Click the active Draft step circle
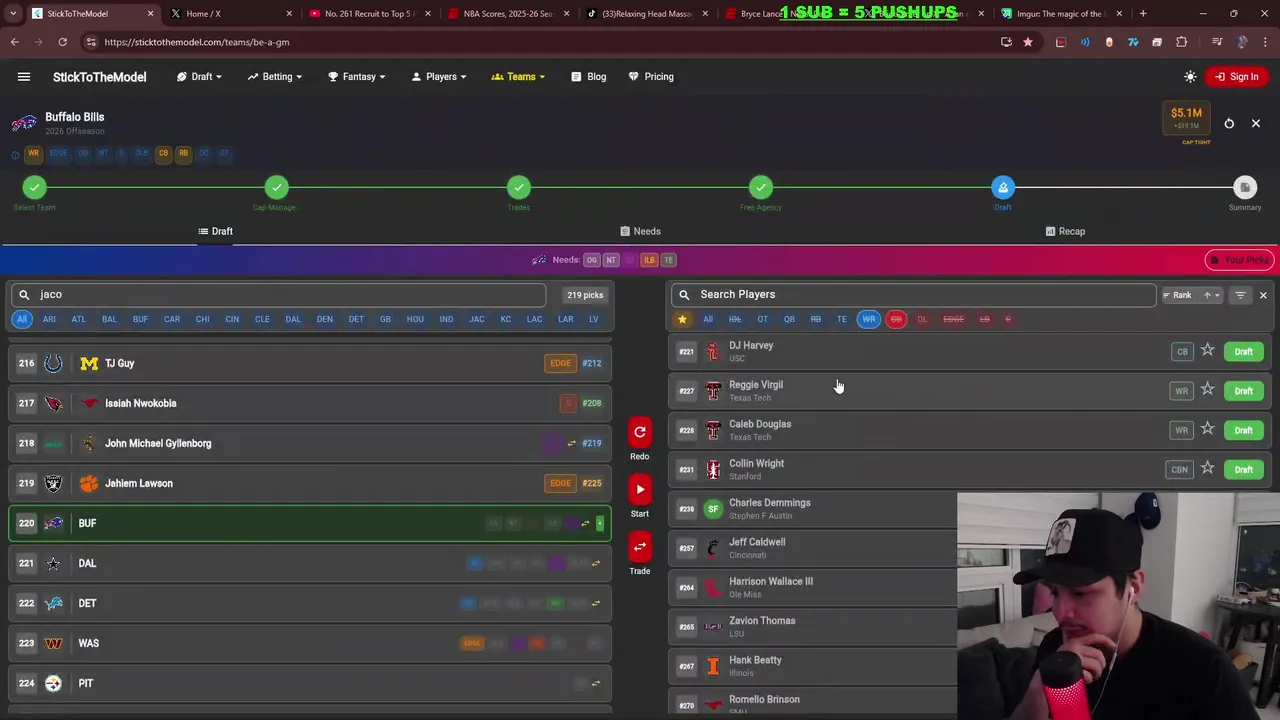Screen dimensions: 1280x720 (x=1003, y=187)
